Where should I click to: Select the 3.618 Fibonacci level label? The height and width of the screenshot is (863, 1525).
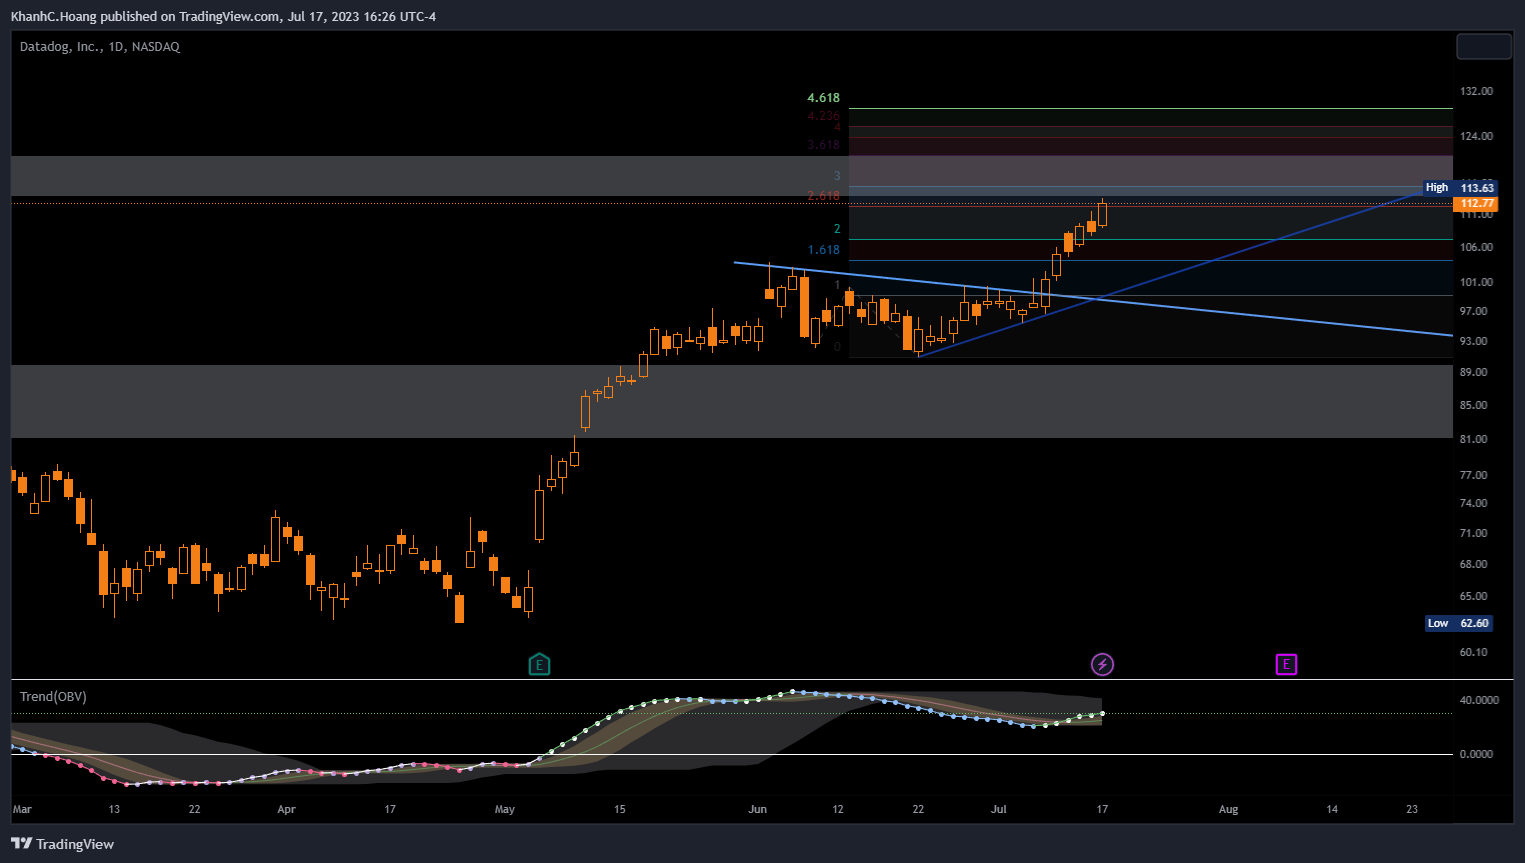coord(824,145)
